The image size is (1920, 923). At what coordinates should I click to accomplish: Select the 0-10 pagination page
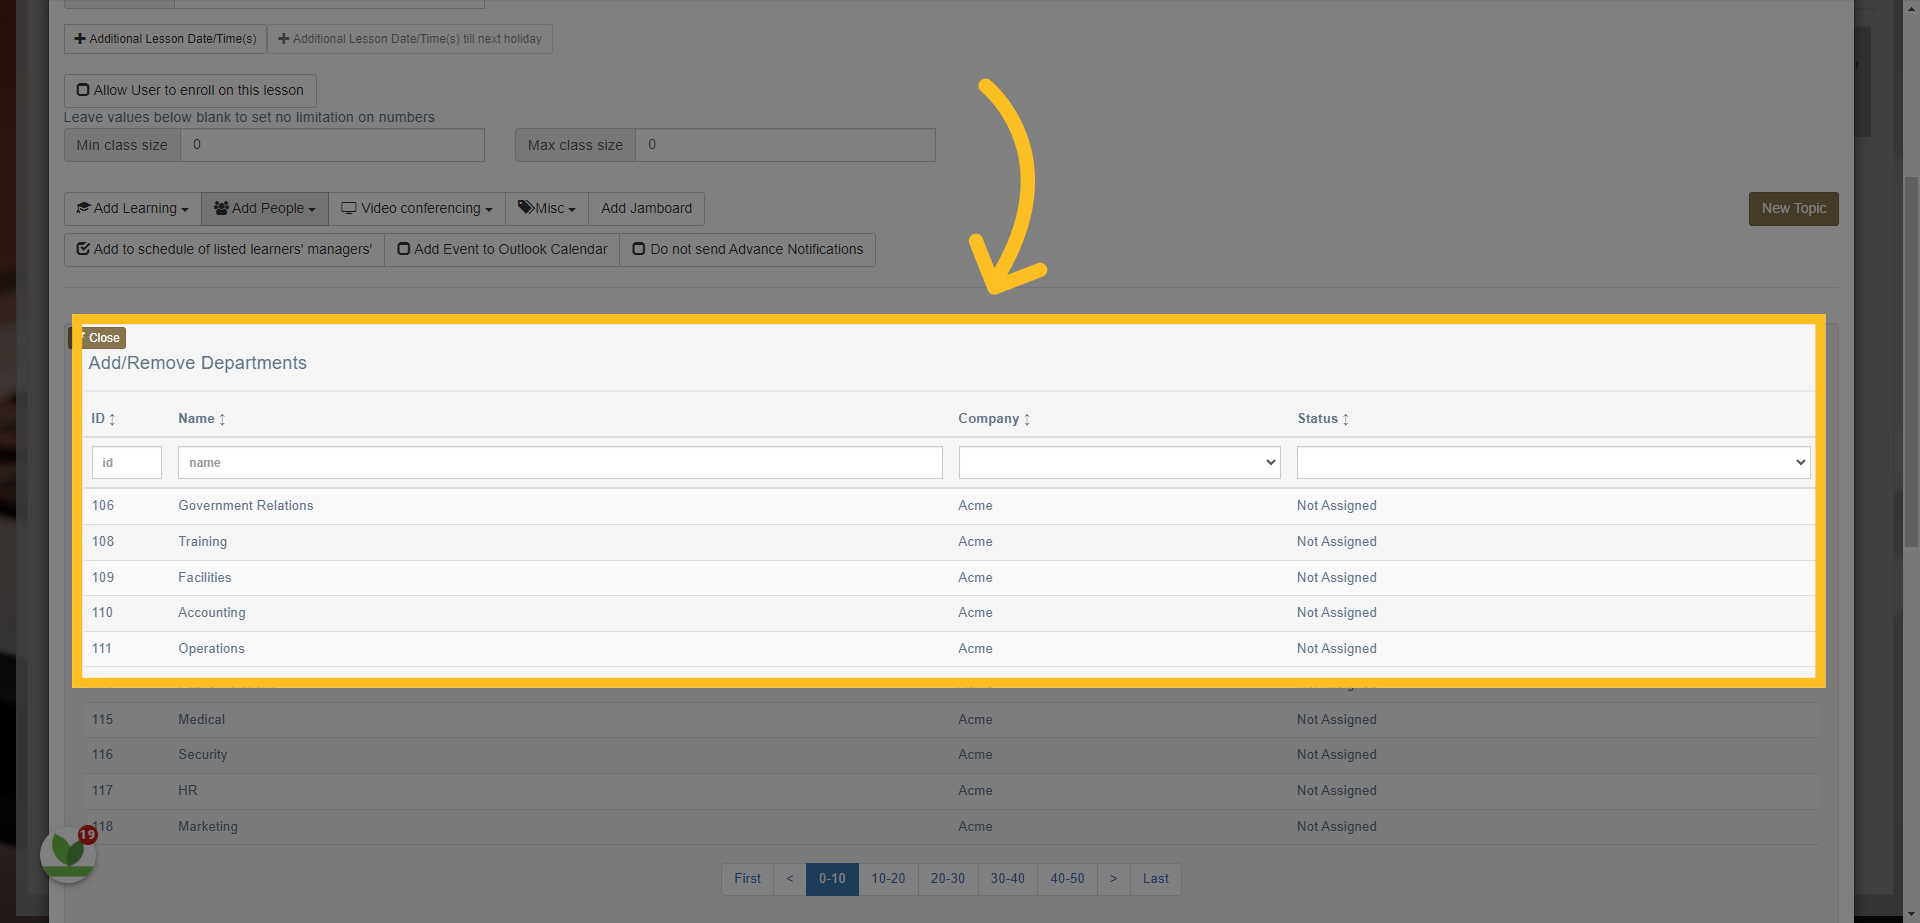832,879
